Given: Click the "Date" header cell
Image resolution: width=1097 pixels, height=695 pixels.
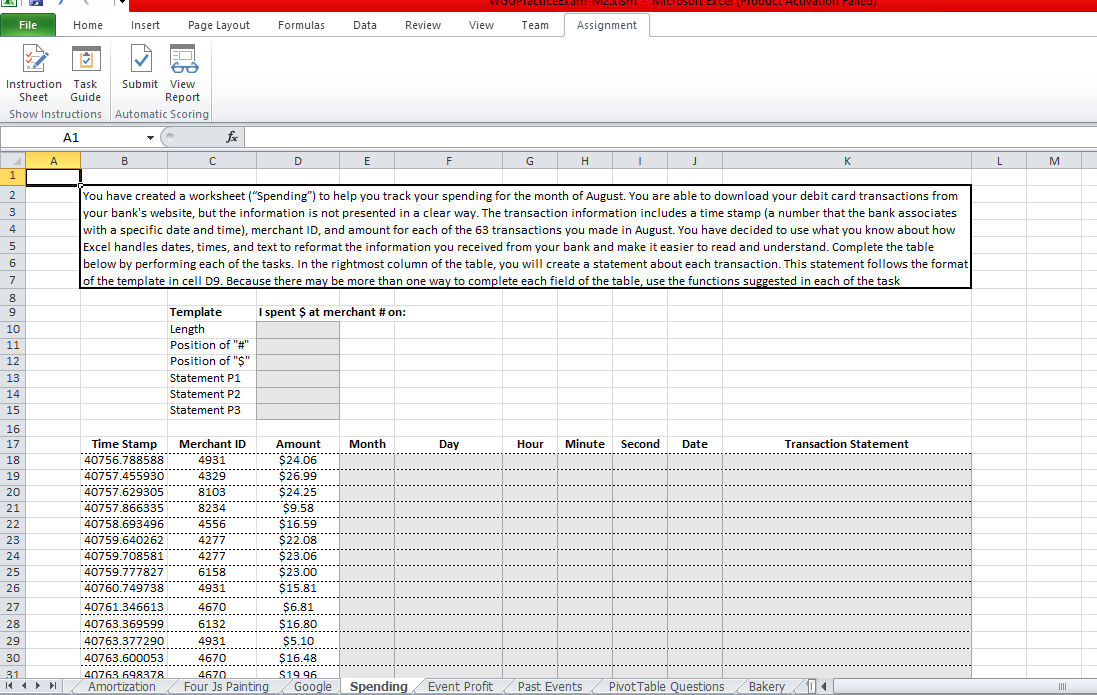Looking at the screenshot, I should [x=695, y=444].
